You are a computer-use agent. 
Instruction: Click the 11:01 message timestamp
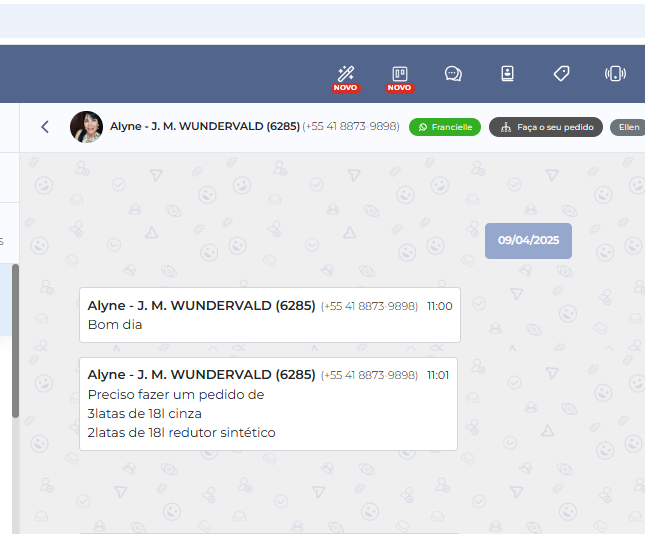[438, 375]
